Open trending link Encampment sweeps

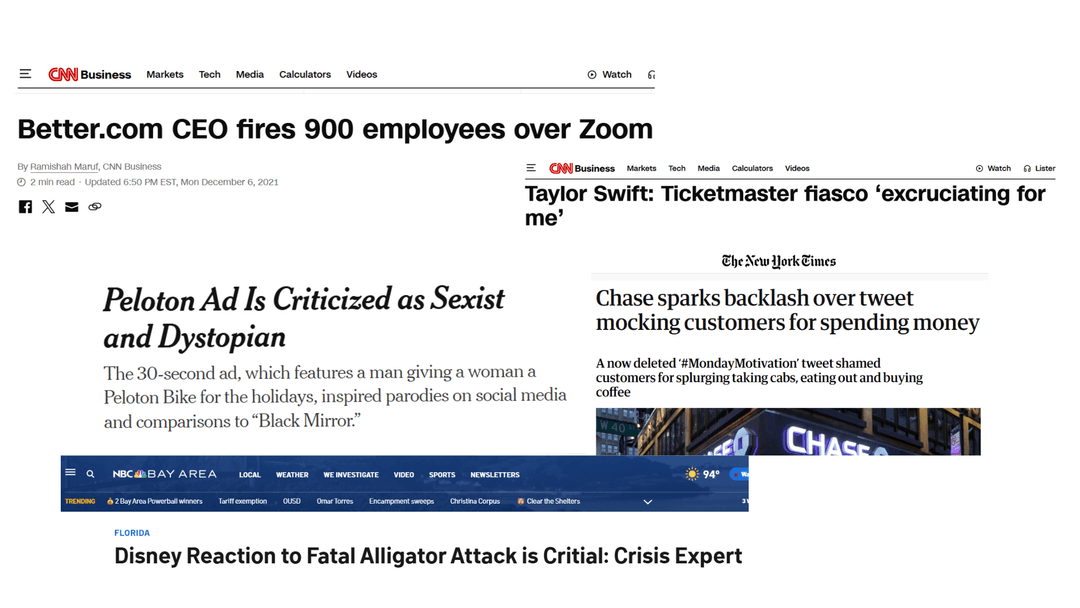coord(401,501)
